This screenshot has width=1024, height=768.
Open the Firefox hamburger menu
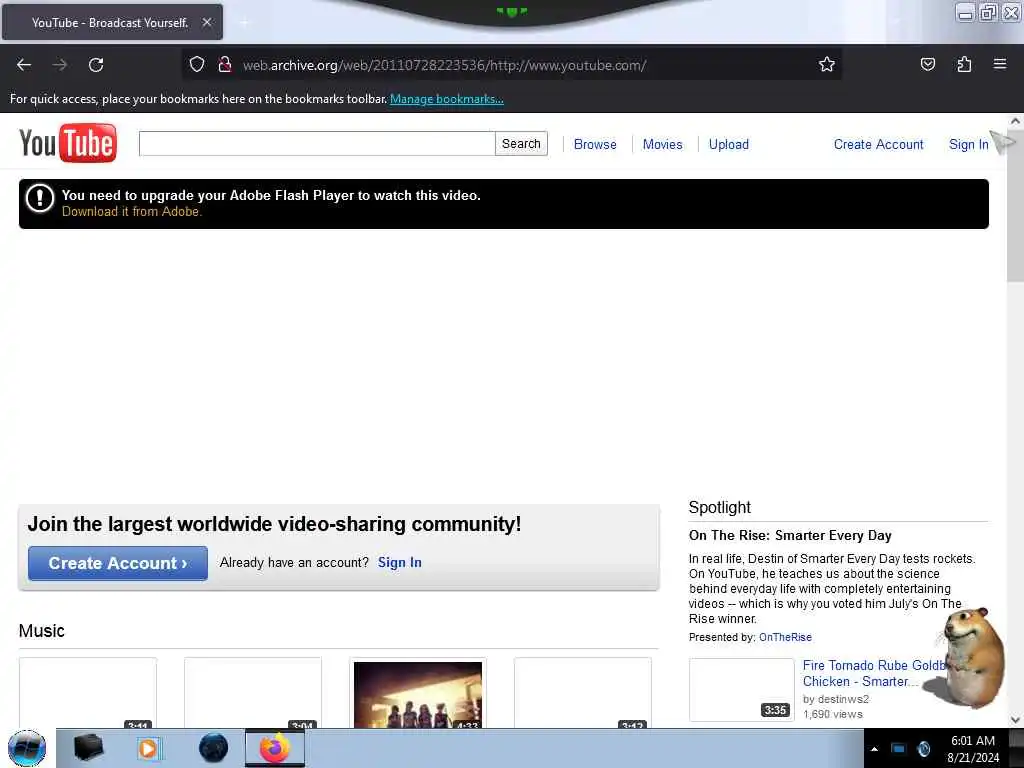(1000, 64)
